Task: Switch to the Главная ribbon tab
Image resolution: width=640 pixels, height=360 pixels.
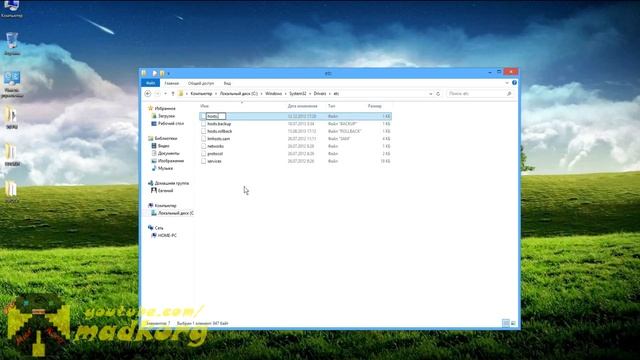Action: click(x=171, y=83)
